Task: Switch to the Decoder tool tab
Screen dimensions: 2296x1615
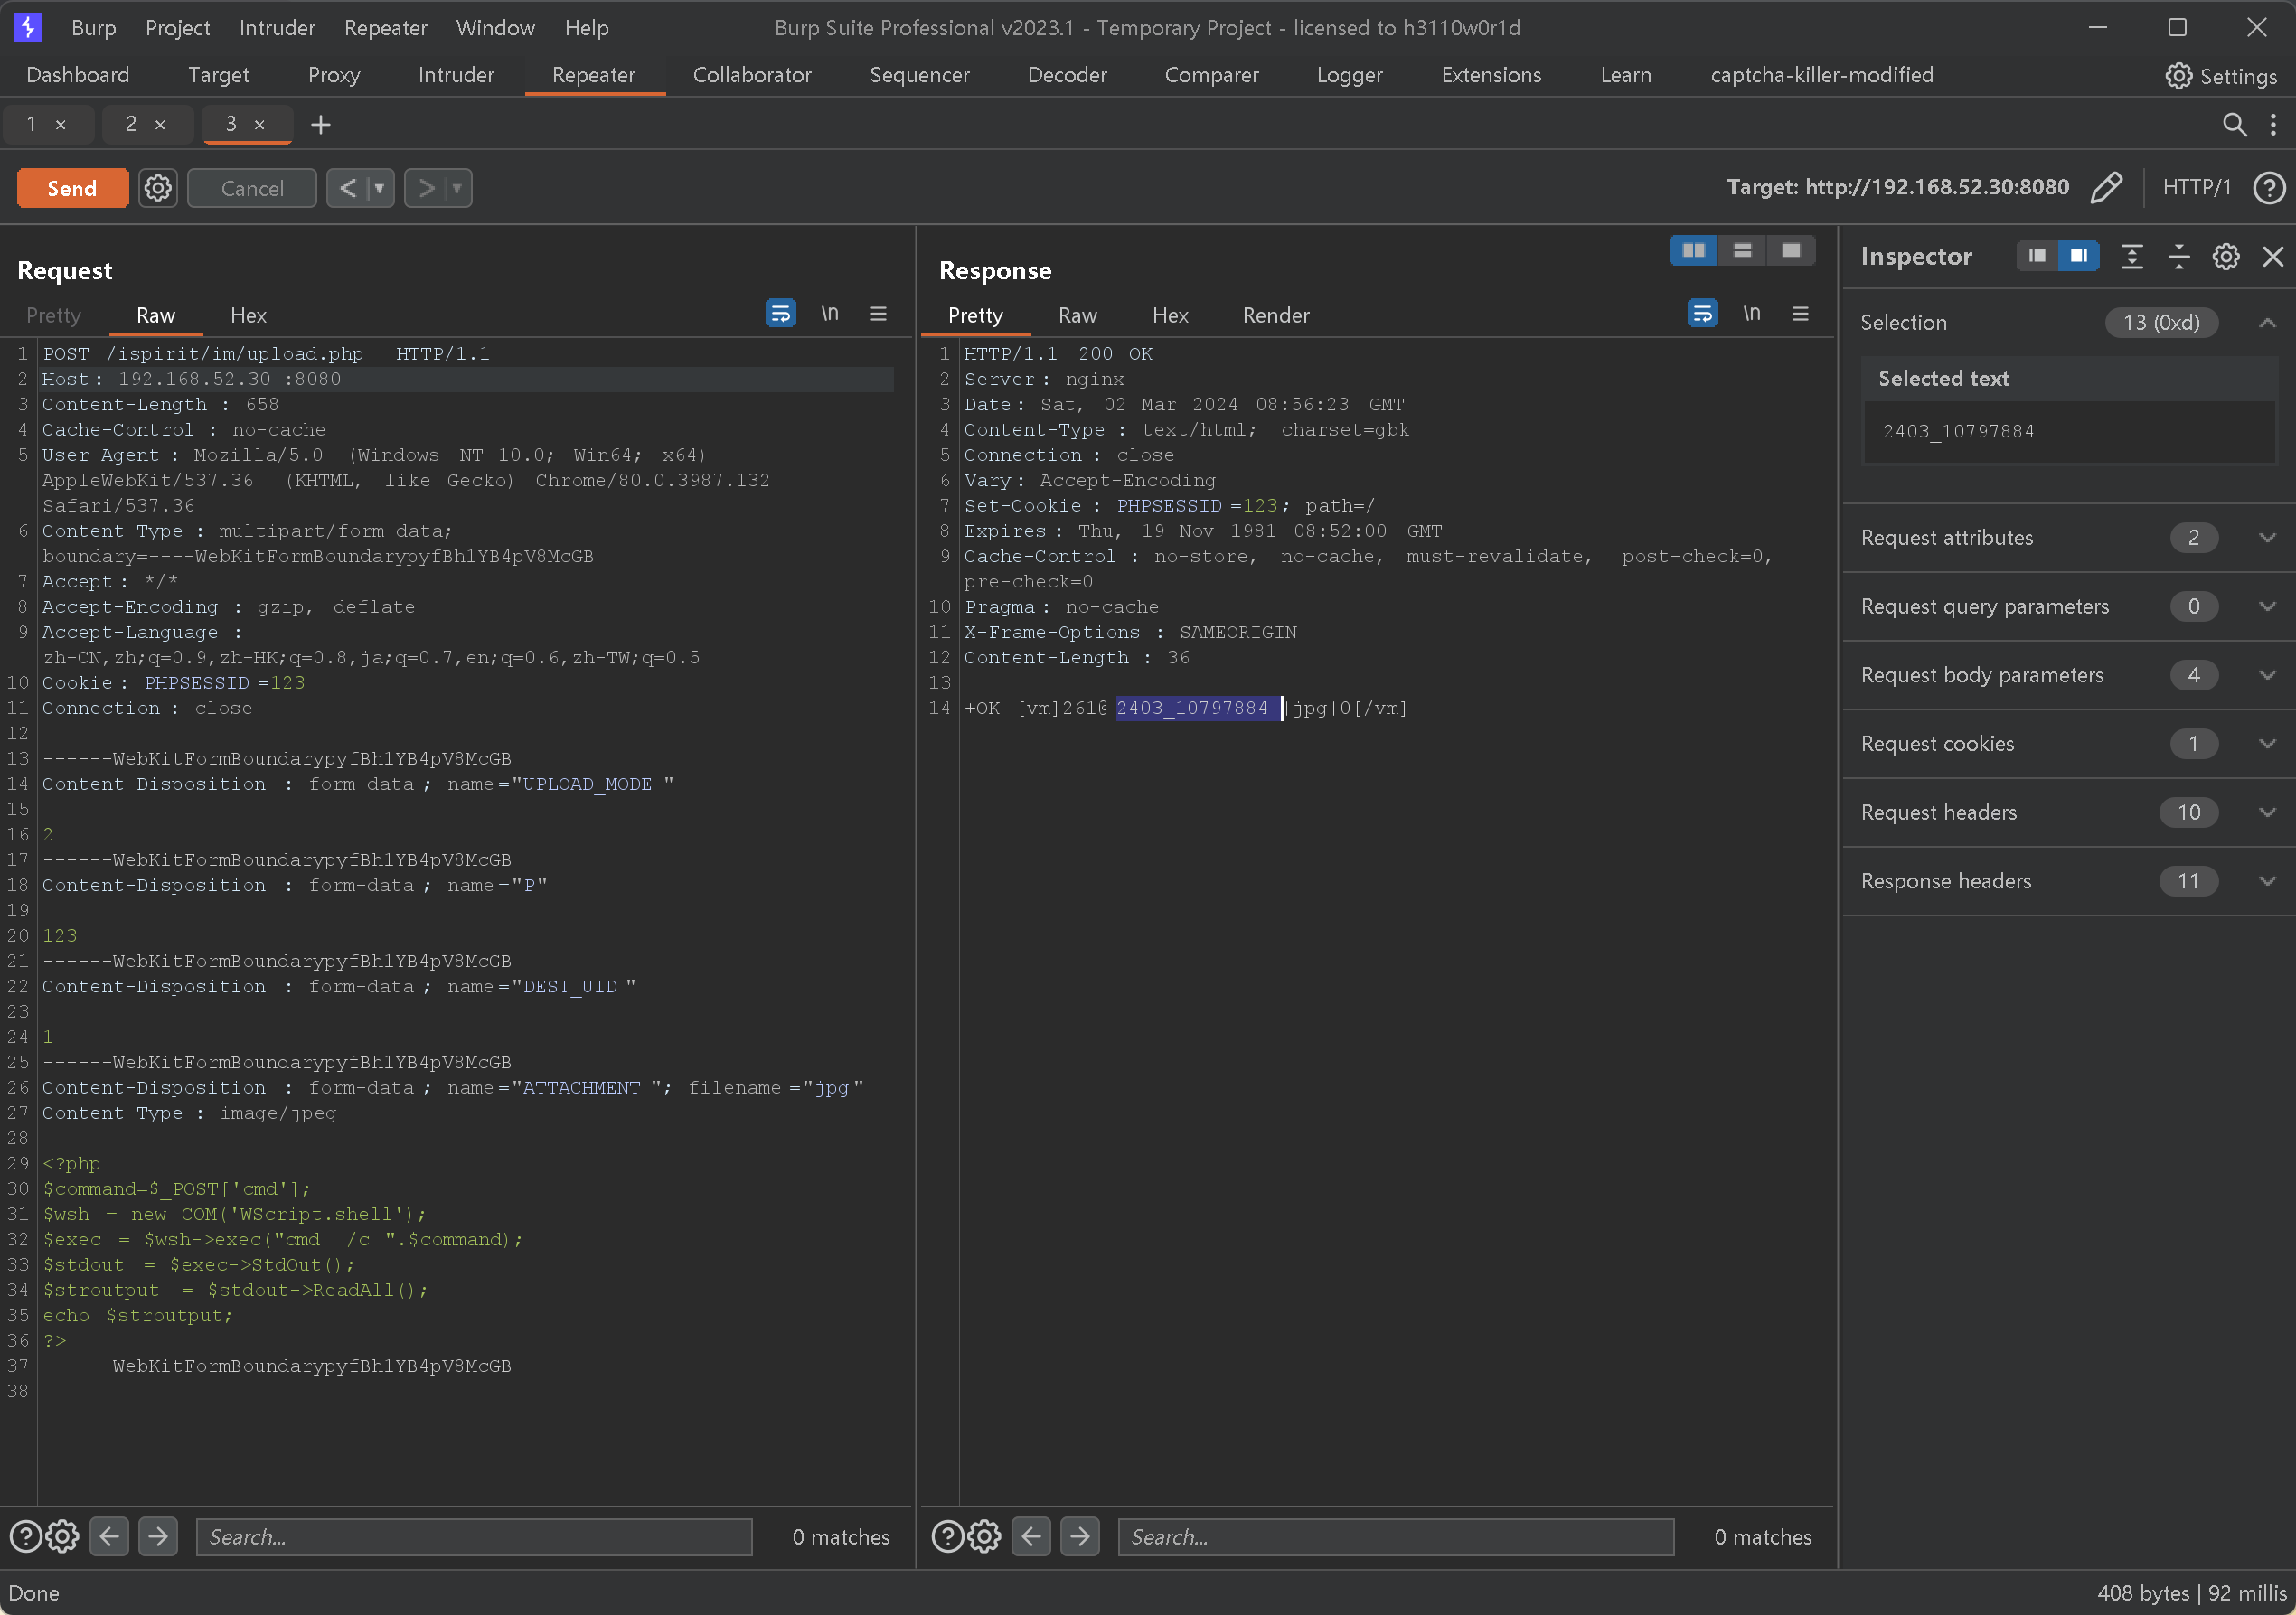Action: pyautogui.click(x=1067, y=75)
